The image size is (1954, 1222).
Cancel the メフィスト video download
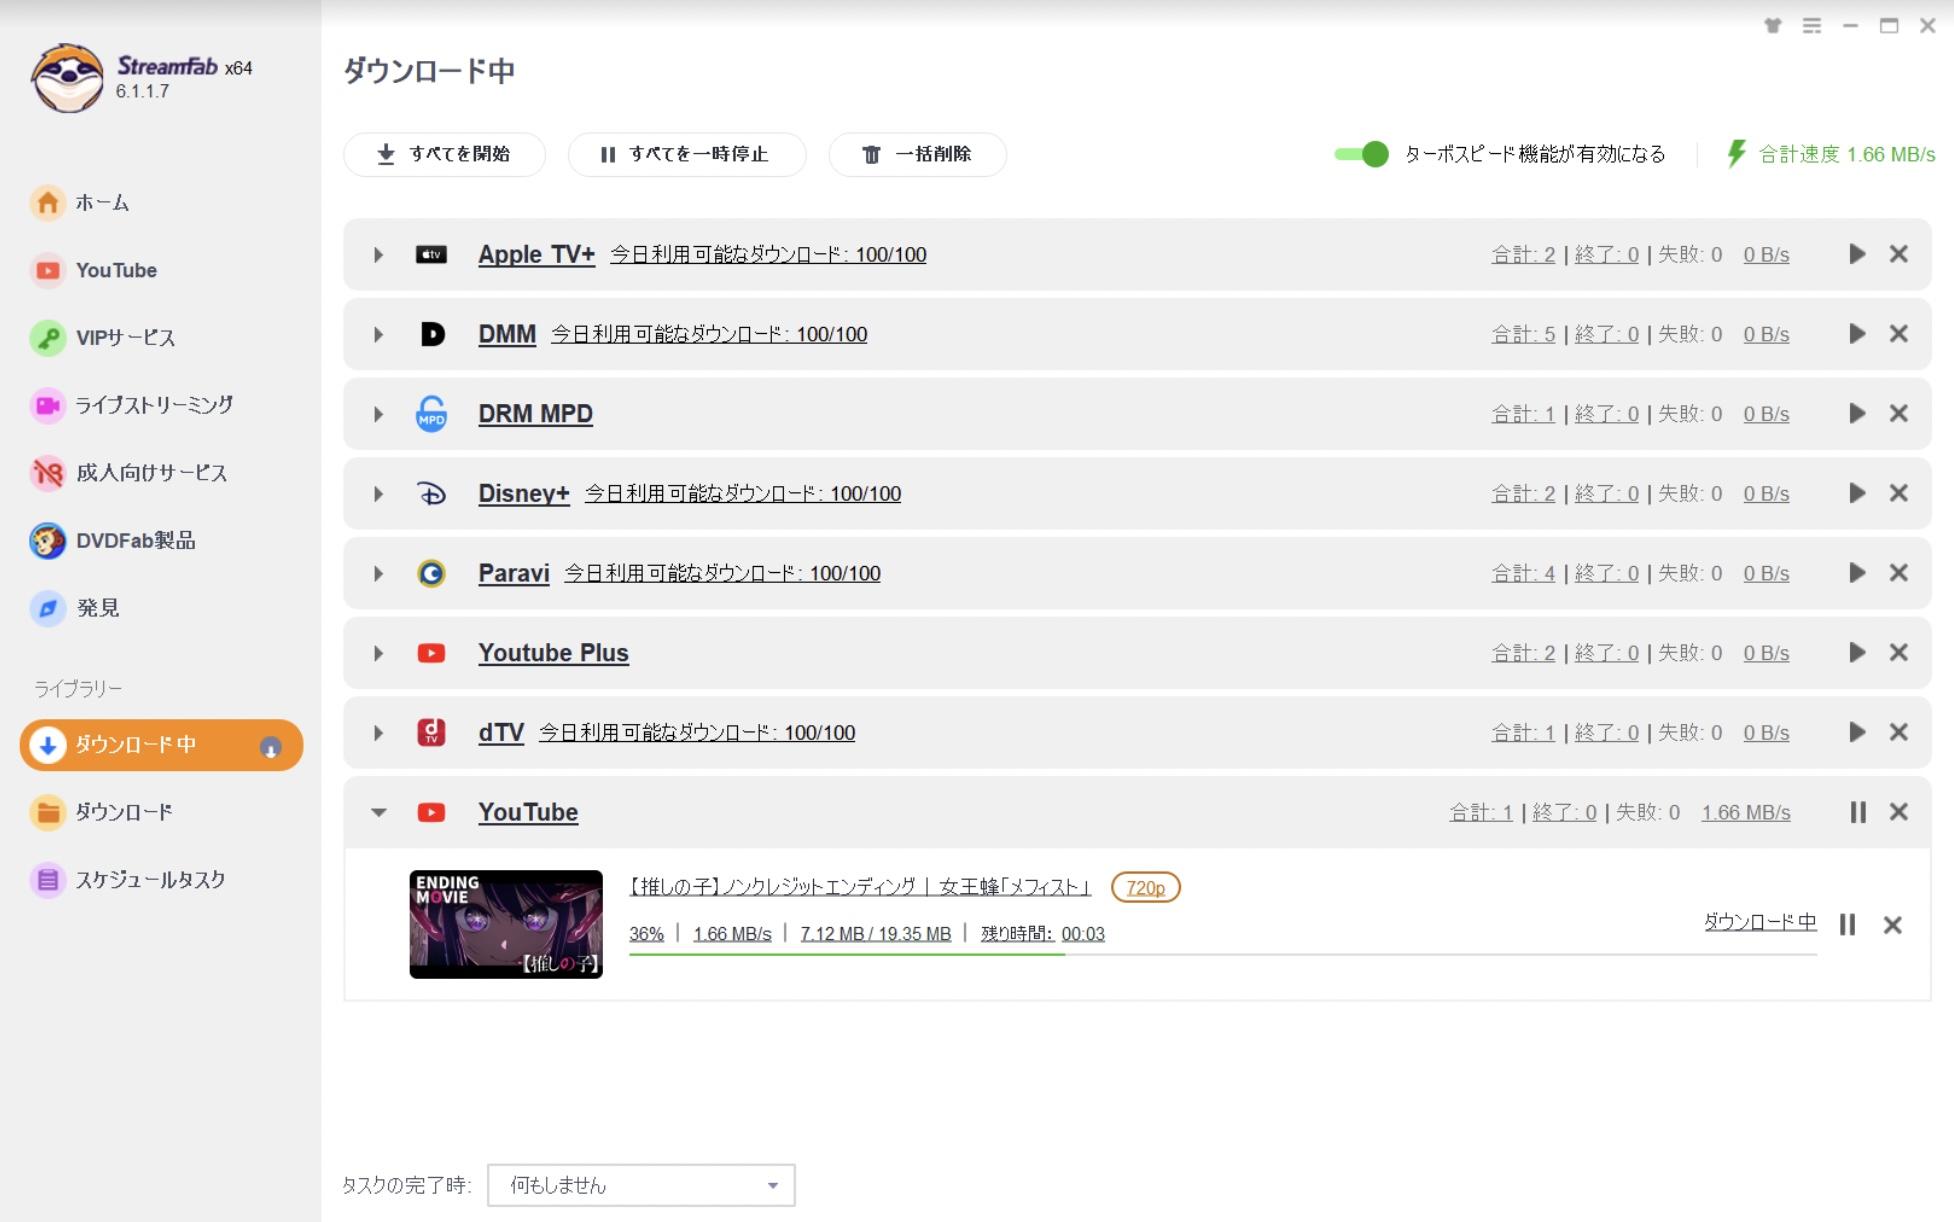coord(1892,925)
